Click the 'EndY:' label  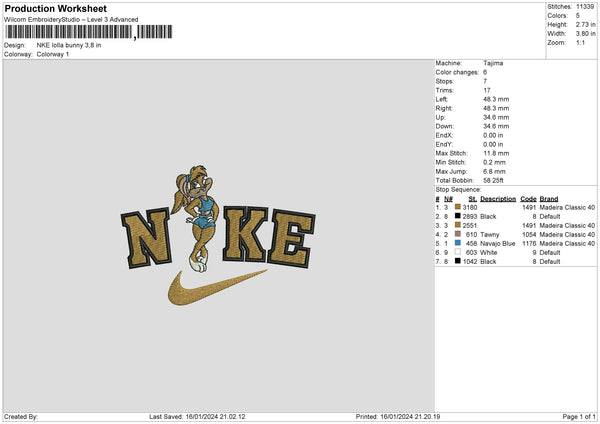click(x=444, y=144)
